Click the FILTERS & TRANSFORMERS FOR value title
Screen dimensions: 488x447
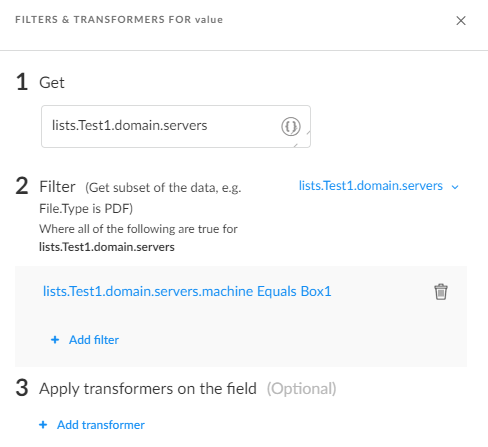[x=119, y=20]
